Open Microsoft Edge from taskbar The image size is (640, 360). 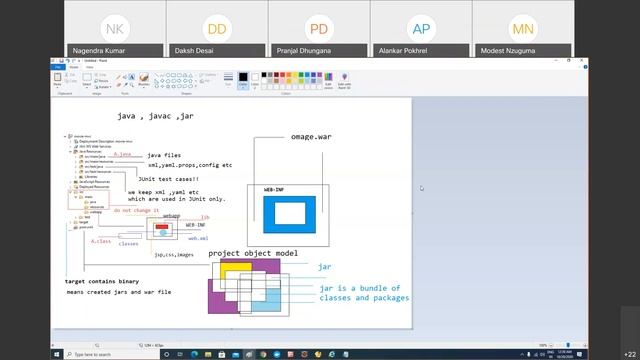[x=194, y=354]
